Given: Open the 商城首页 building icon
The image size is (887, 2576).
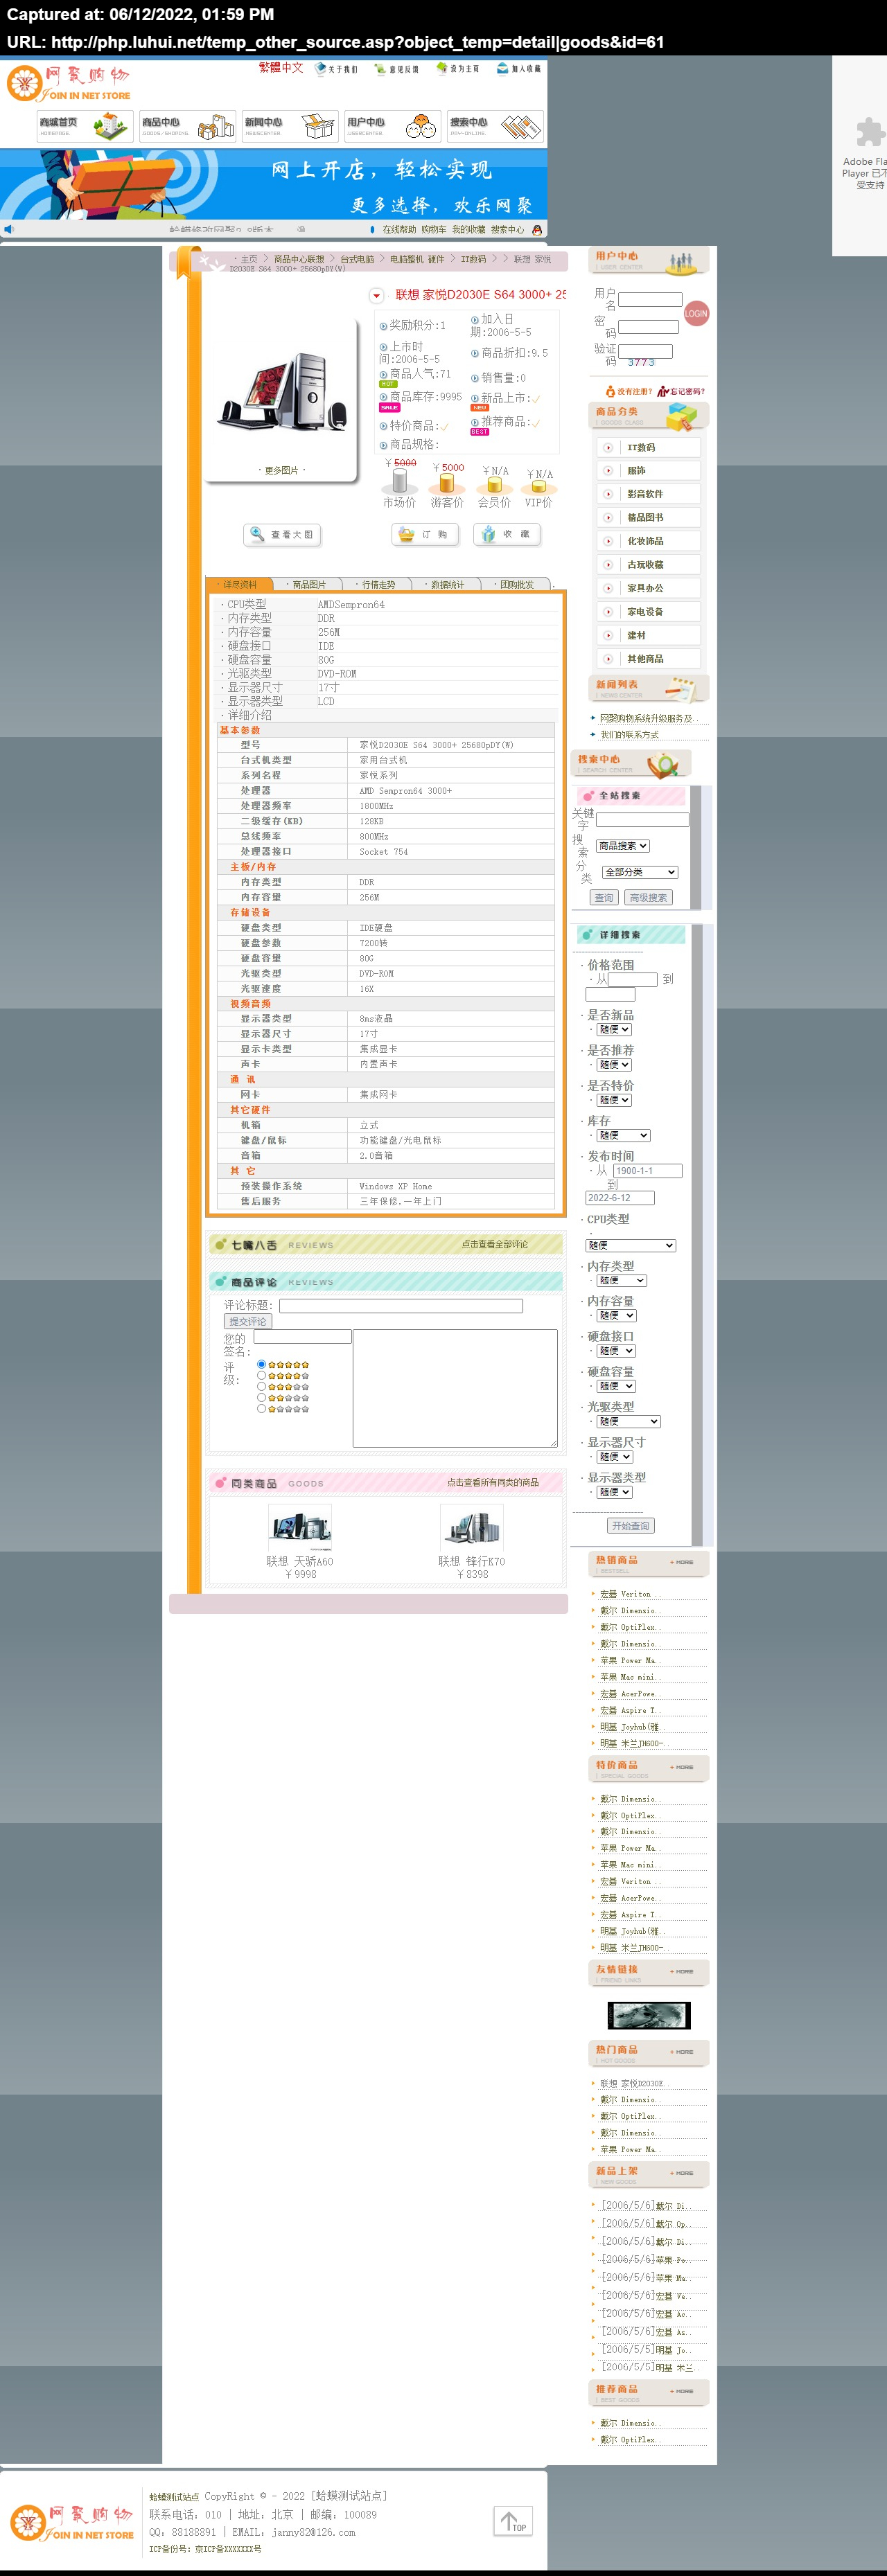Looking at the screenshot, I should point(111,126).
